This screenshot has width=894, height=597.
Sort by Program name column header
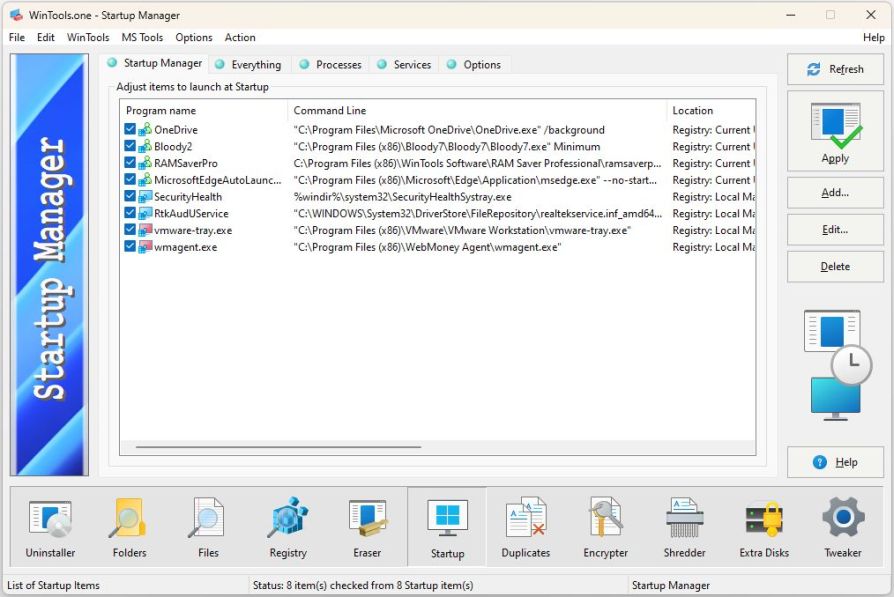pos(204,110)
